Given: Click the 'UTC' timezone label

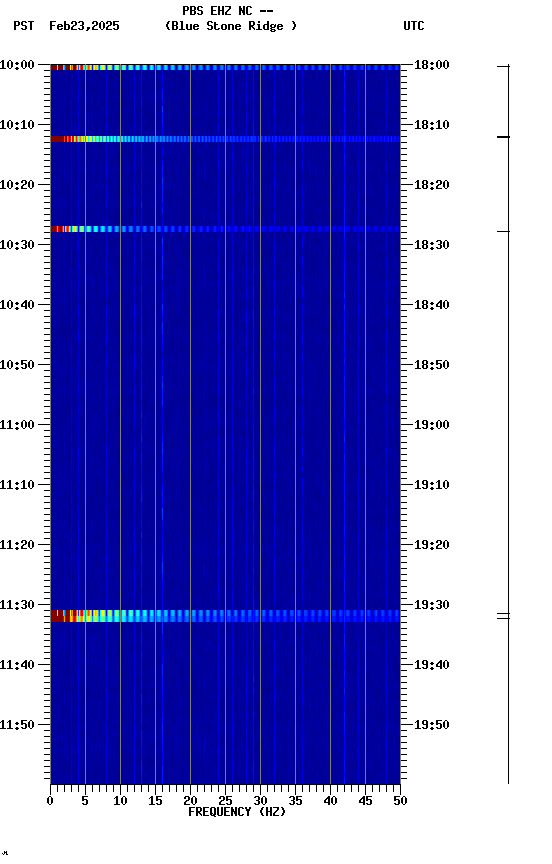Looking at the screenshot, I should tap(414, 26).
